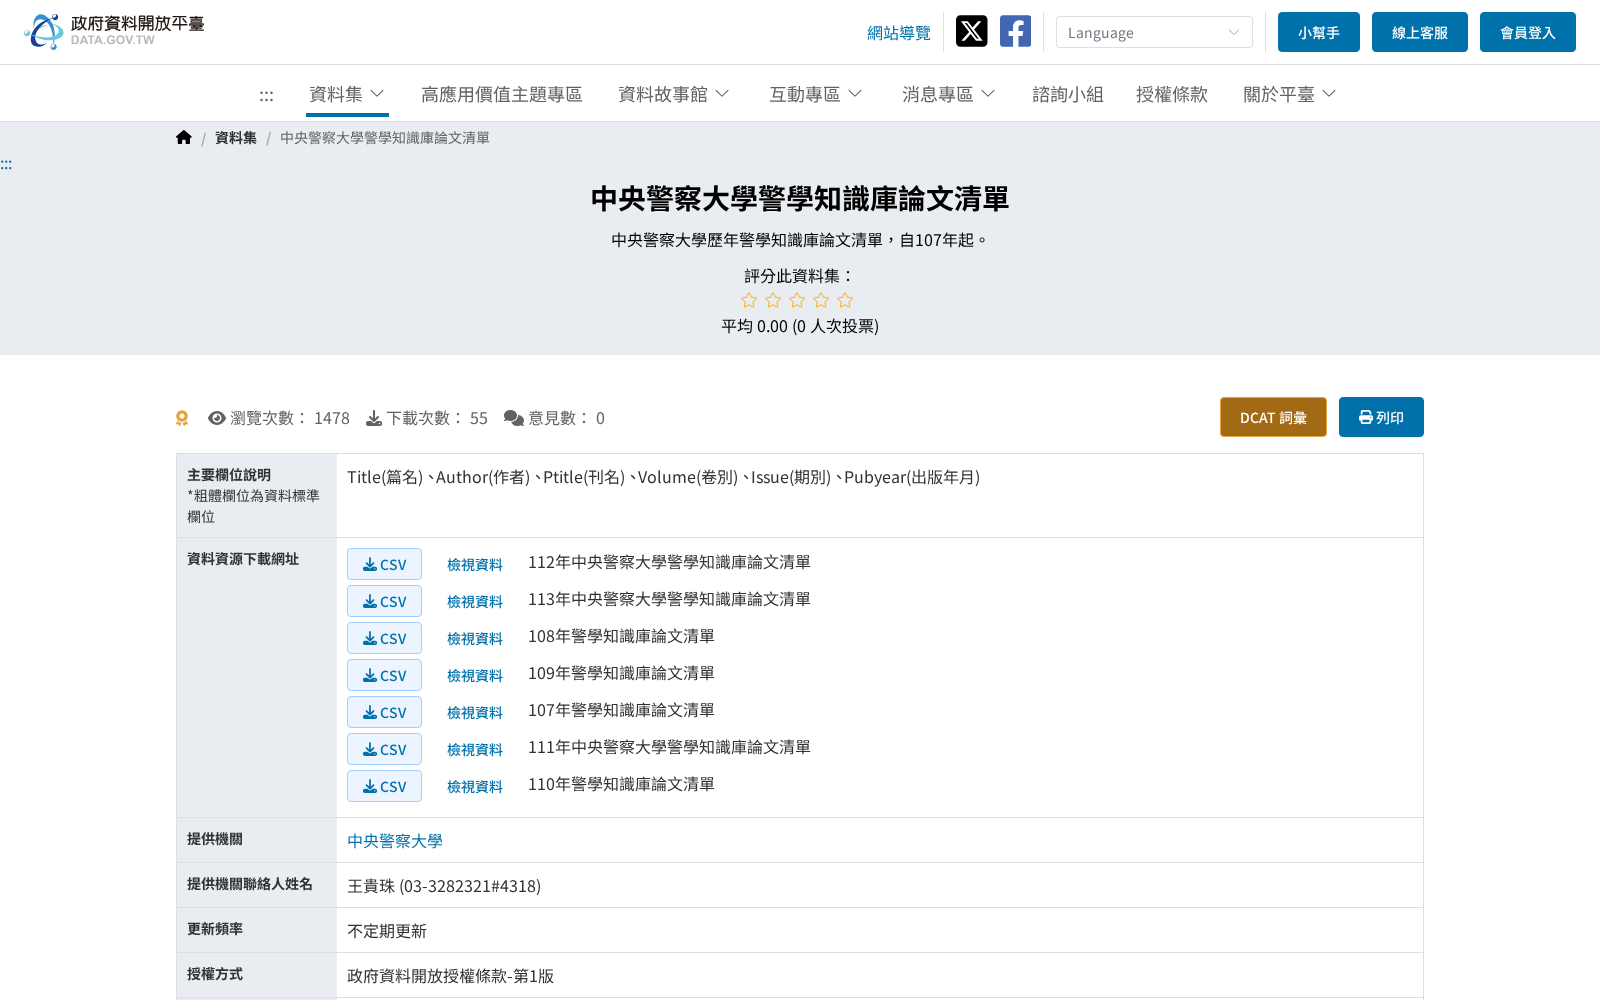
Task: Click the 政府資料開放授權條款-第1版 license text
Action: coord(450,976)
